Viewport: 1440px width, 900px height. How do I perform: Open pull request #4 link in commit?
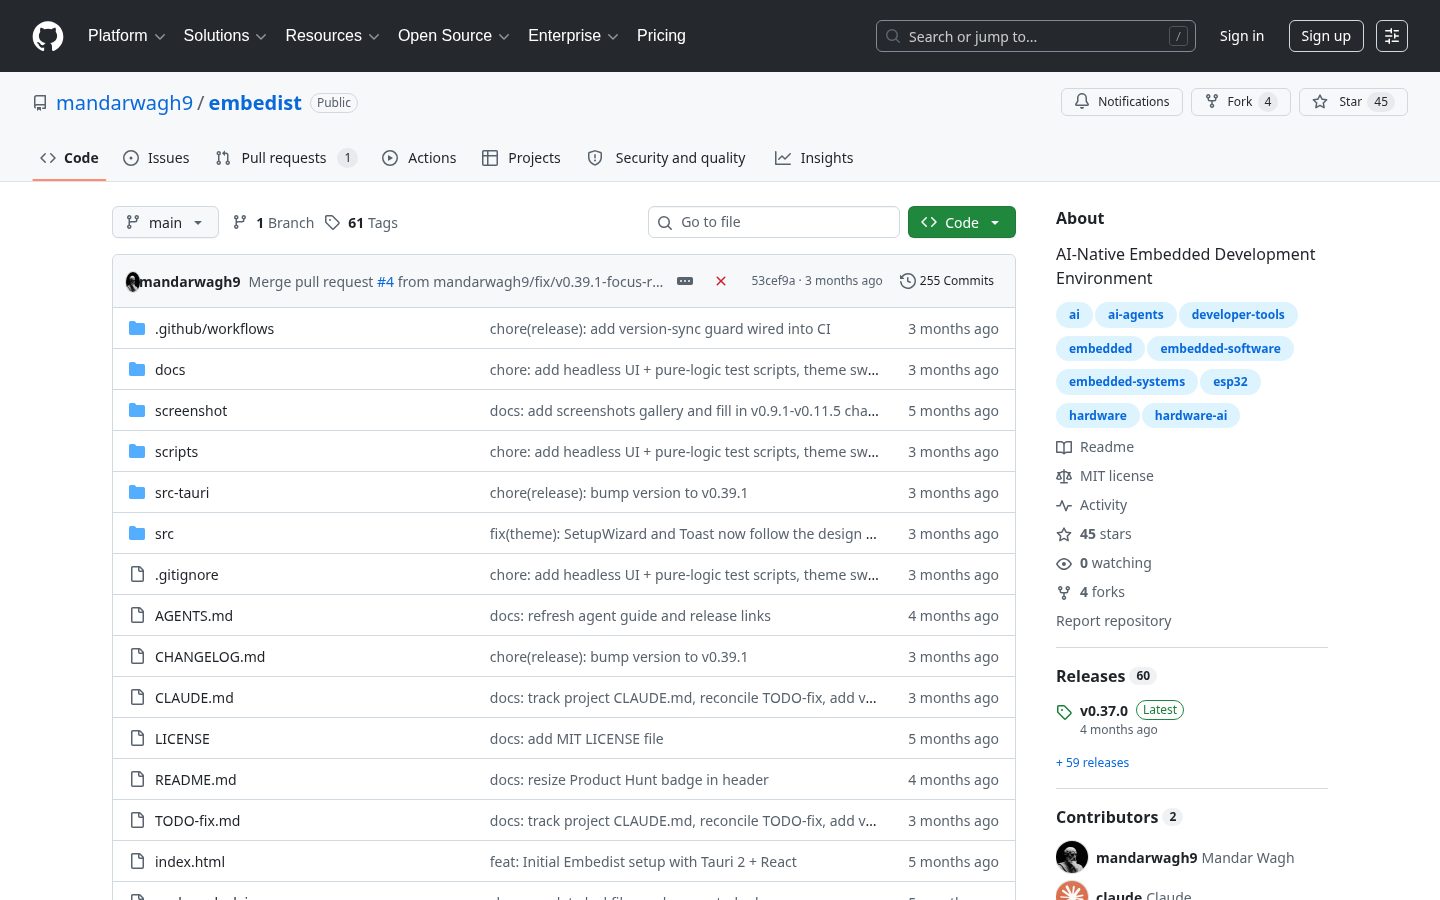pos(385,282)
